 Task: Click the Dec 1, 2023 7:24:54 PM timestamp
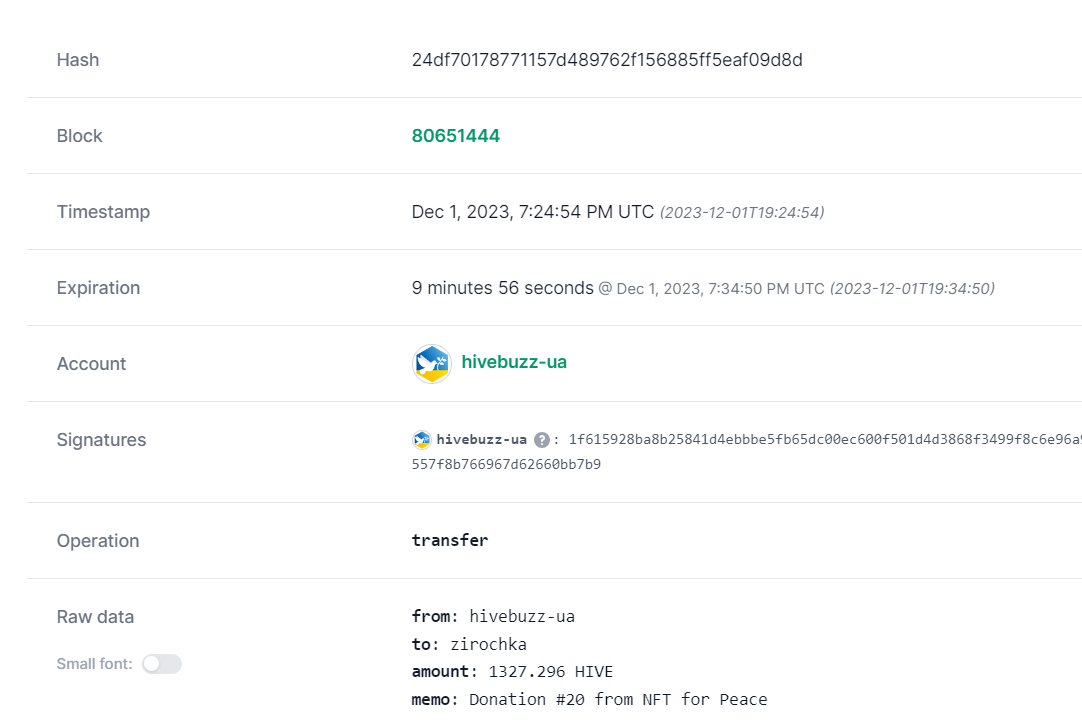533,212
